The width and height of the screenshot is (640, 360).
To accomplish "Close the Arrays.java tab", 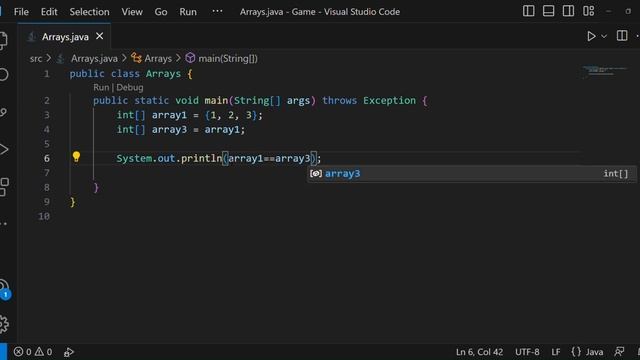I will (100, 36).
